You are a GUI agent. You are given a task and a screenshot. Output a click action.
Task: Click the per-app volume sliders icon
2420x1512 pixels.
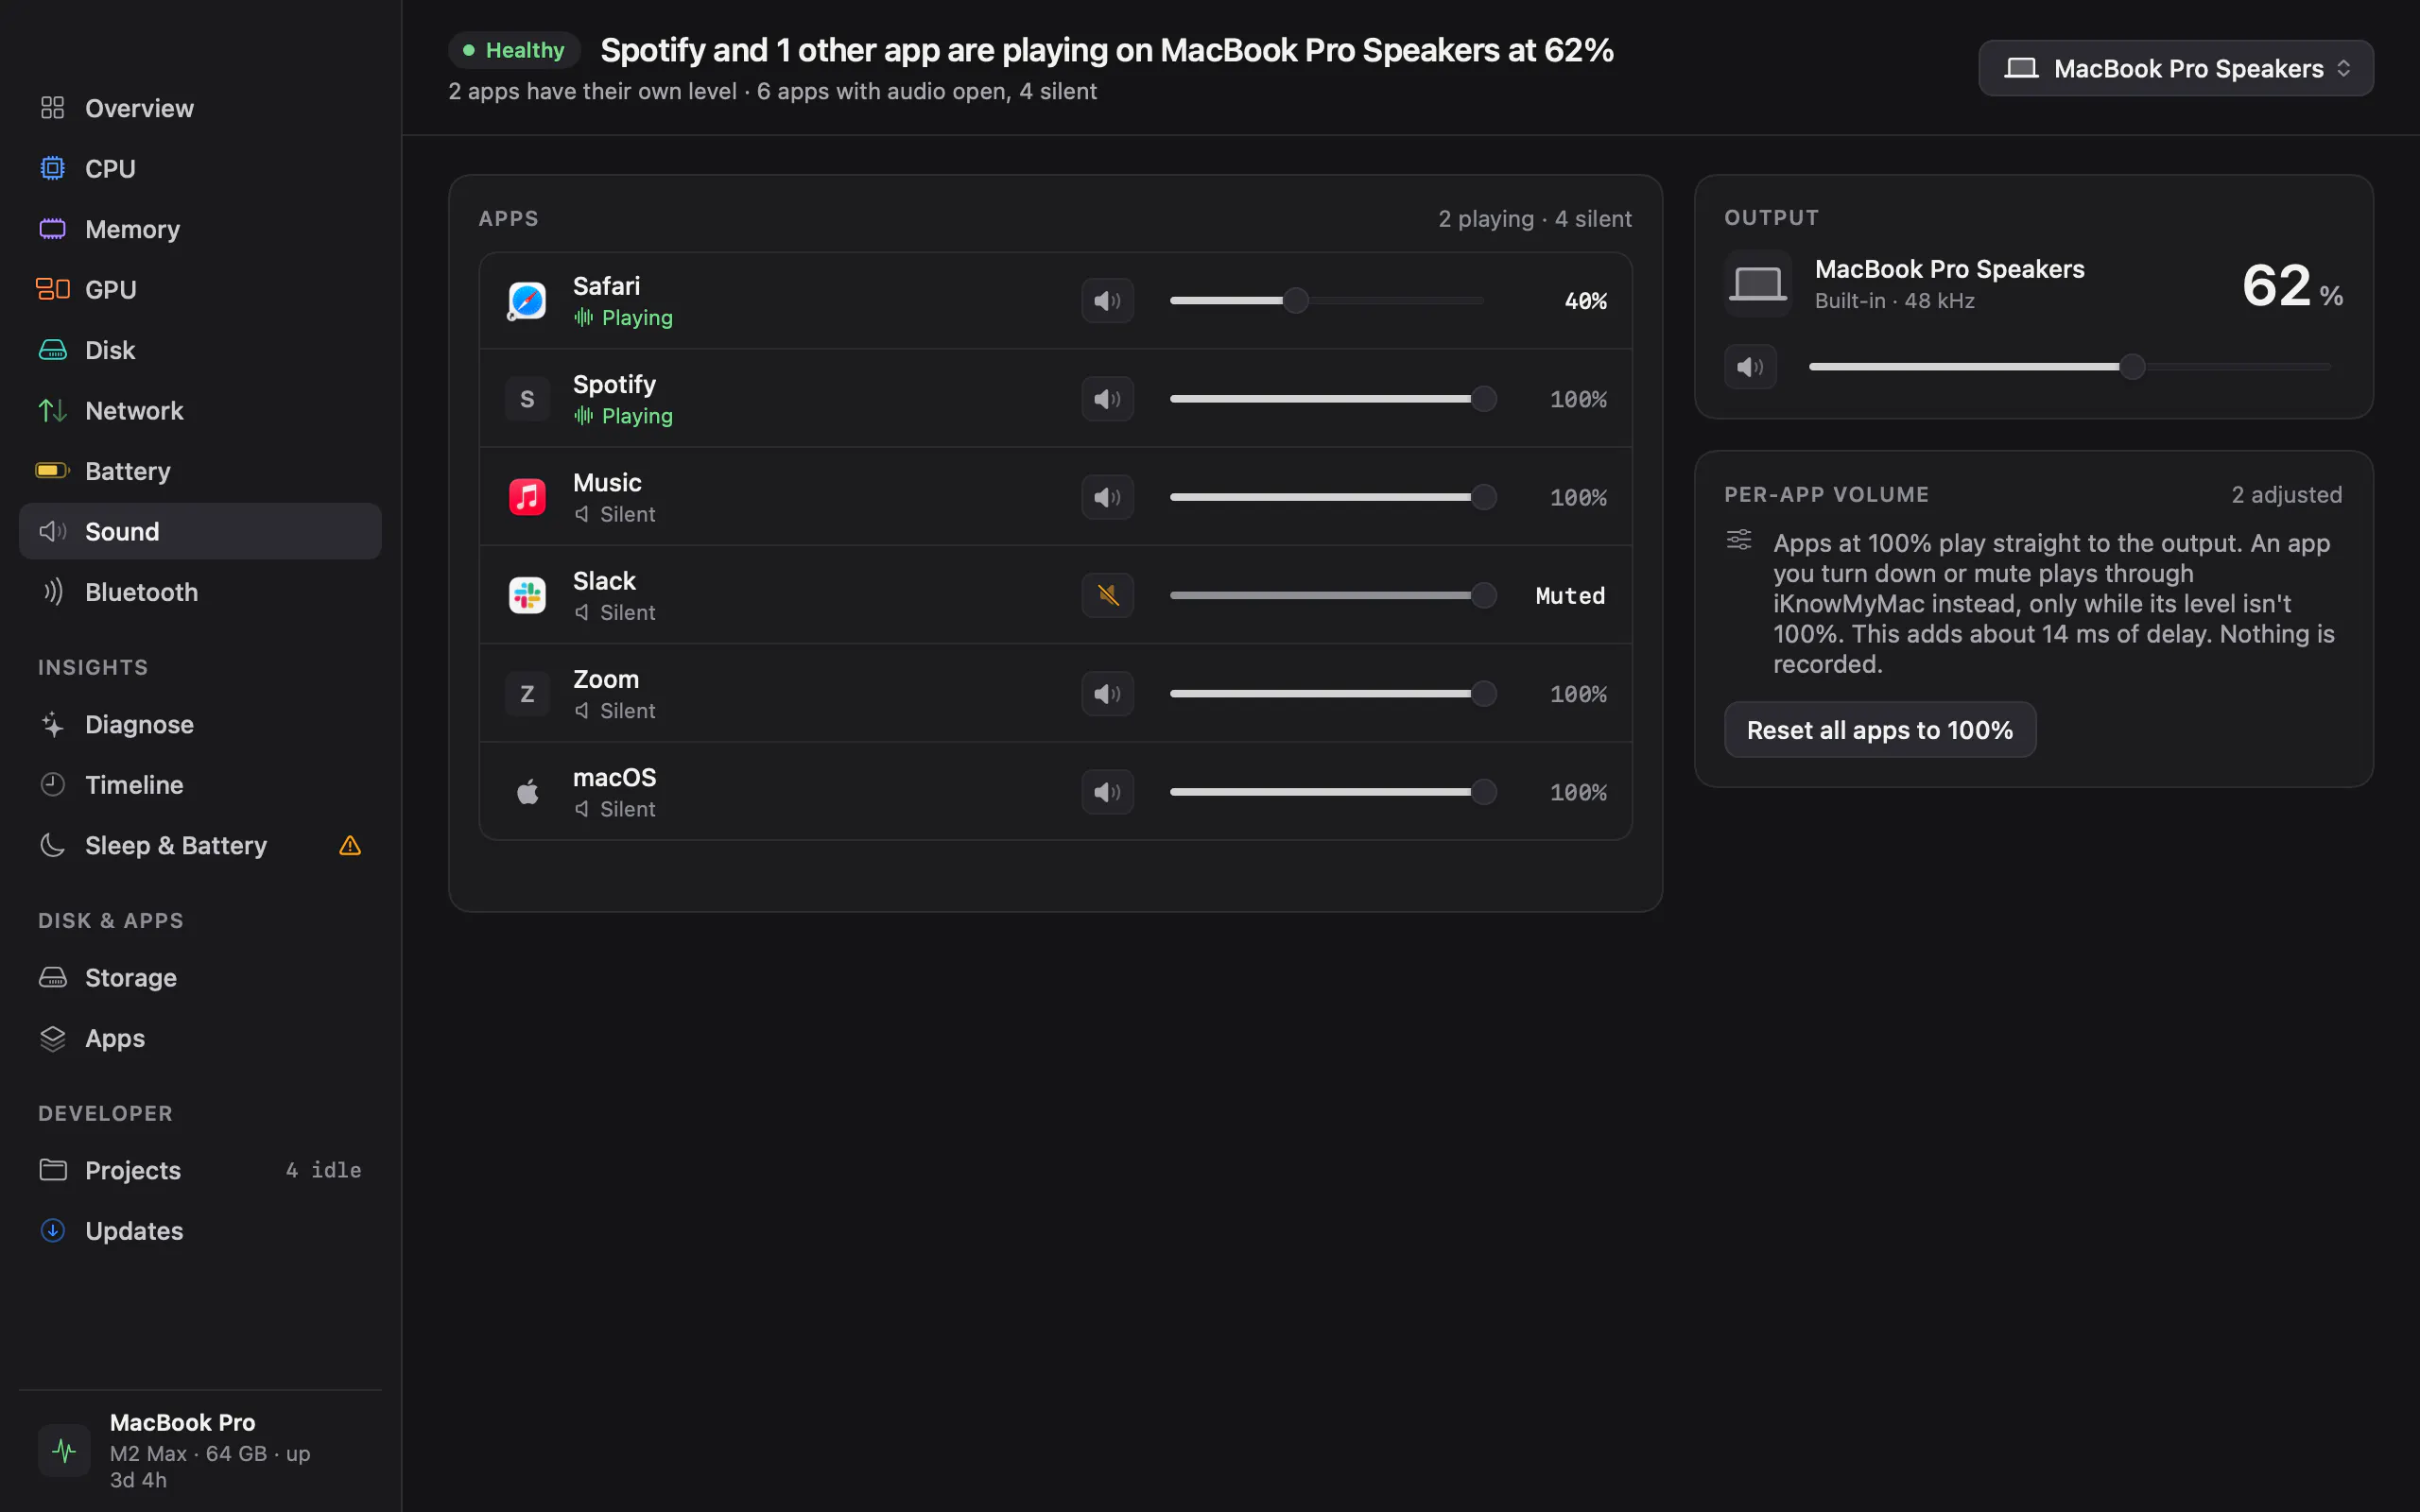tap(1739, 540)
